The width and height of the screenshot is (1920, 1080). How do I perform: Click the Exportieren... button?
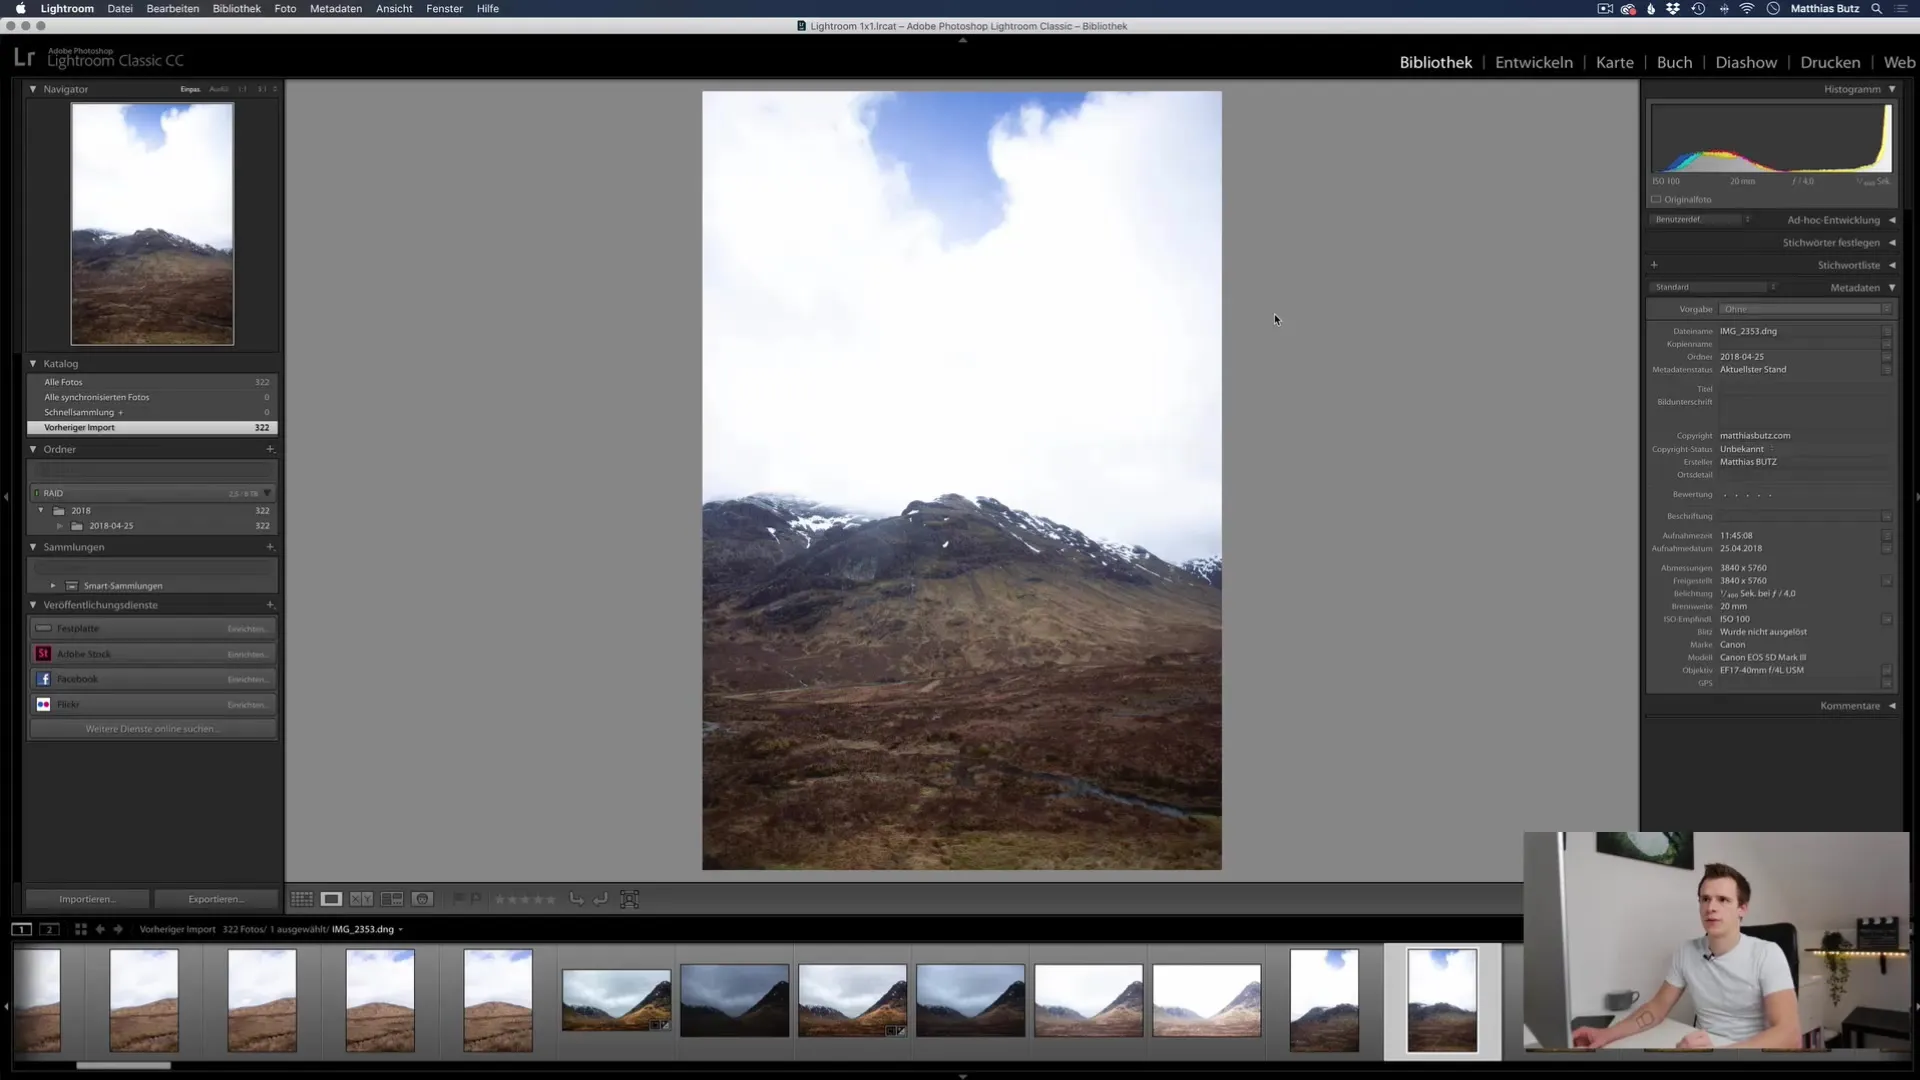coord(216,899)
